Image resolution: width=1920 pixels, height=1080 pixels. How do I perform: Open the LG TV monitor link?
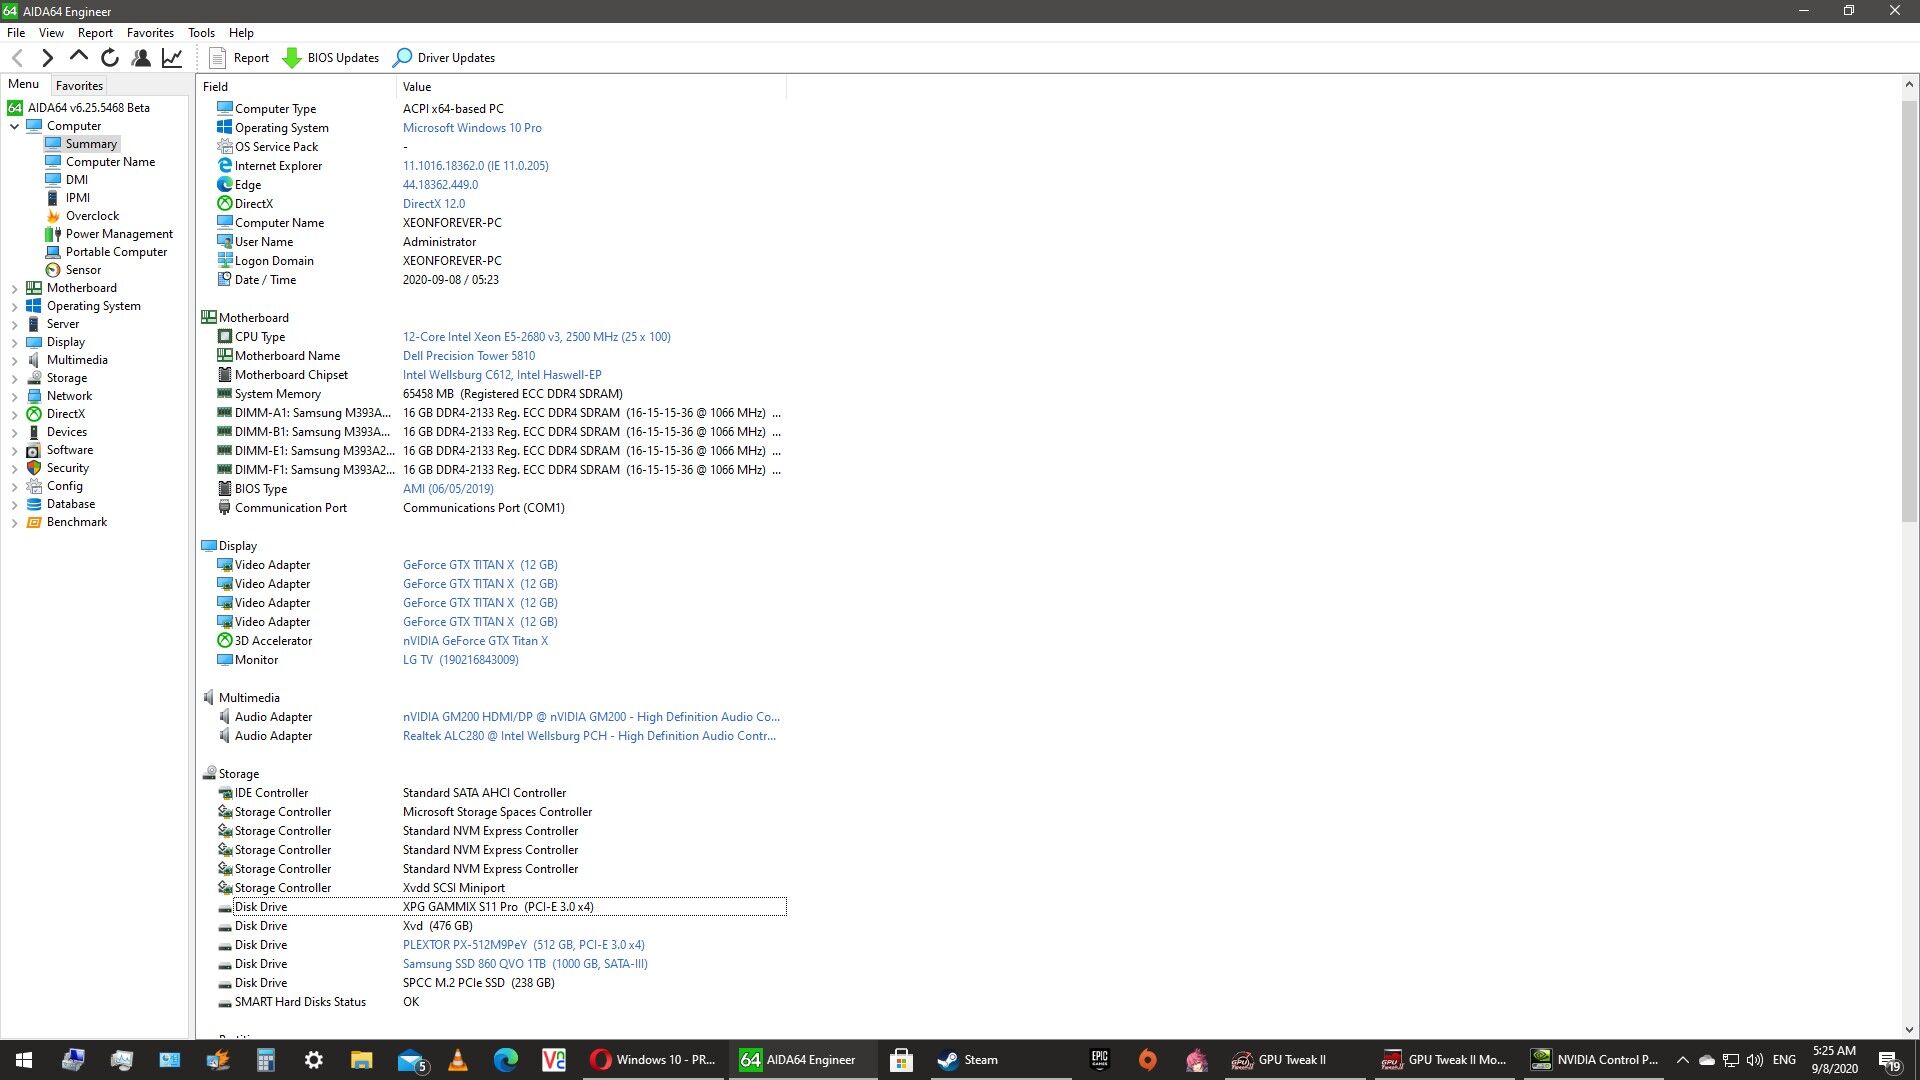(x=461, y=660)
